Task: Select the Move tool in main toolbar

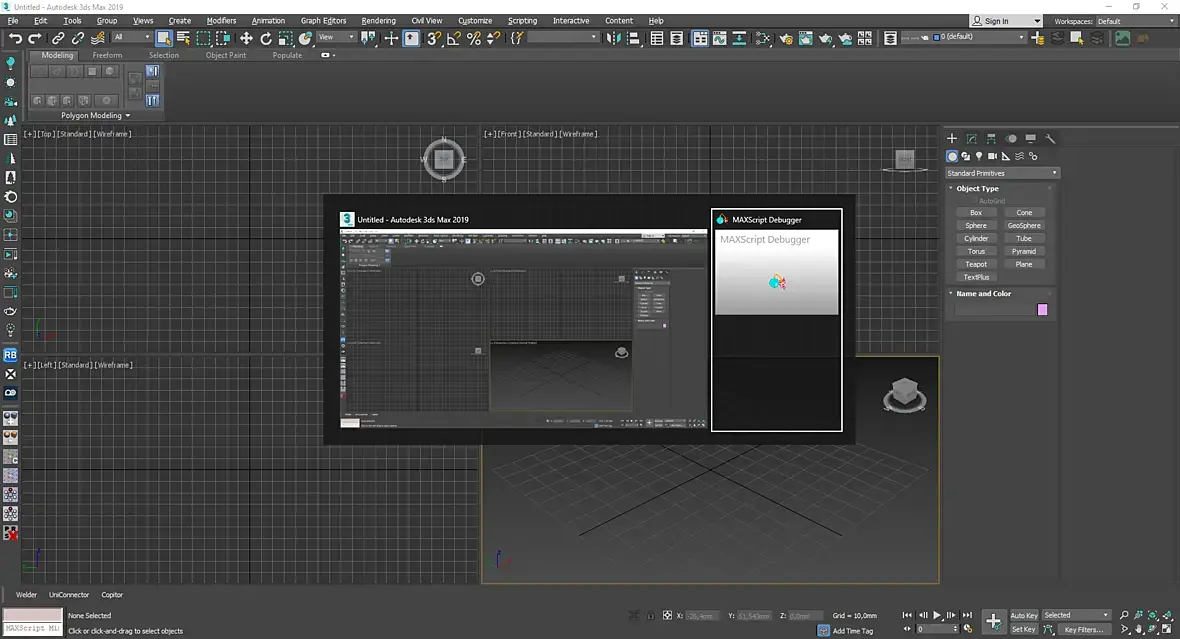Action: [x=246, y=38]
